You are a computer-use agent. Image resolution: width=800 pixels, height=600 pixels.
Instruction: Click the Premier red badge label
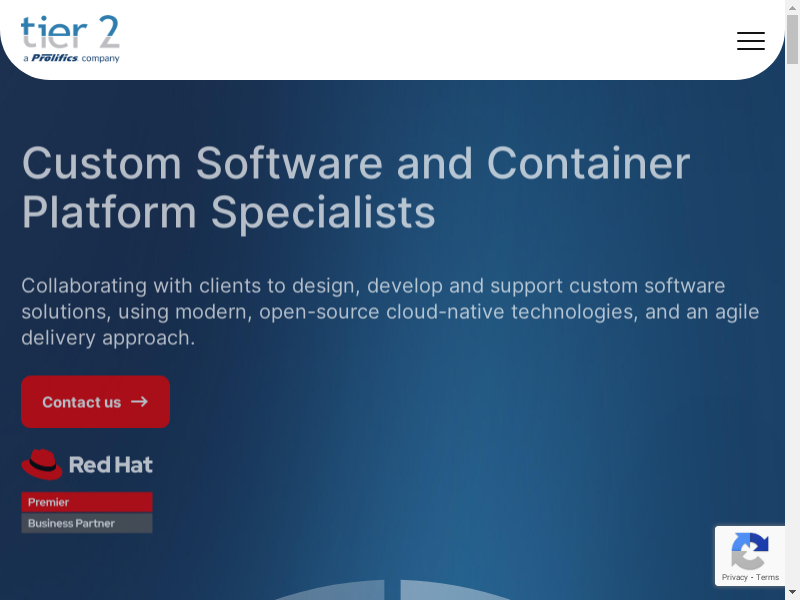86,502
